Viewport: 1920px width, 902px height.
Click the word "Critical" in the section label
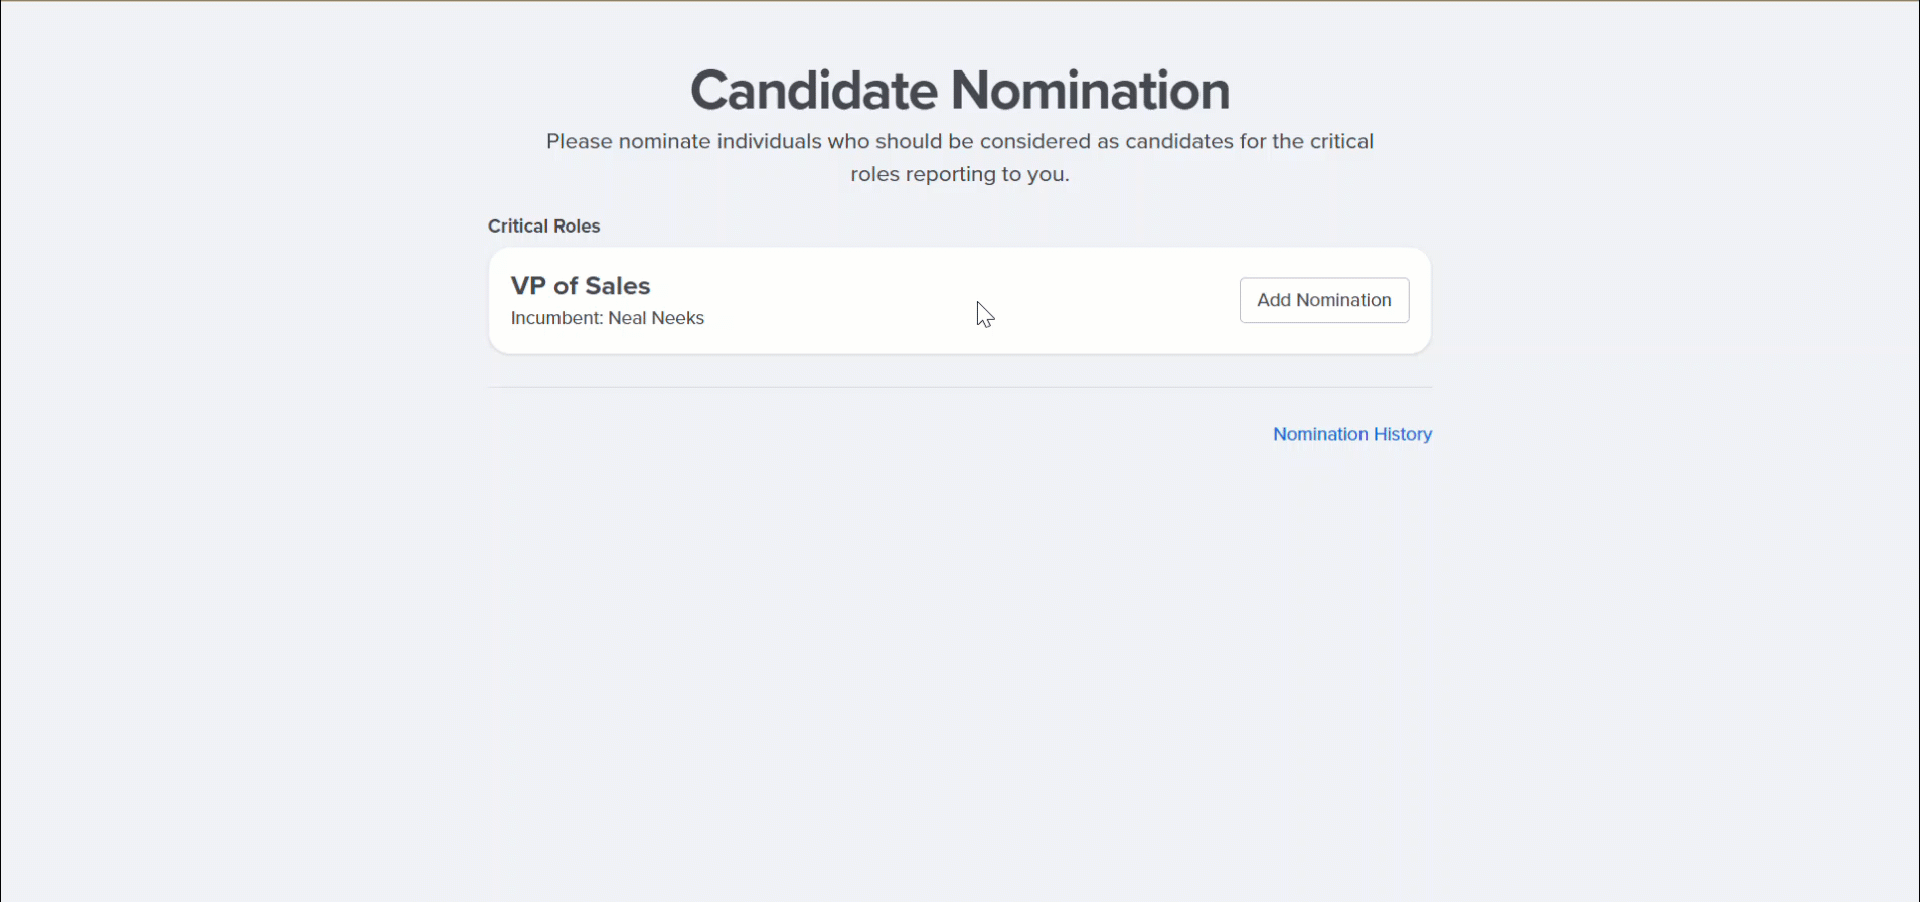[x=518, y=226]
